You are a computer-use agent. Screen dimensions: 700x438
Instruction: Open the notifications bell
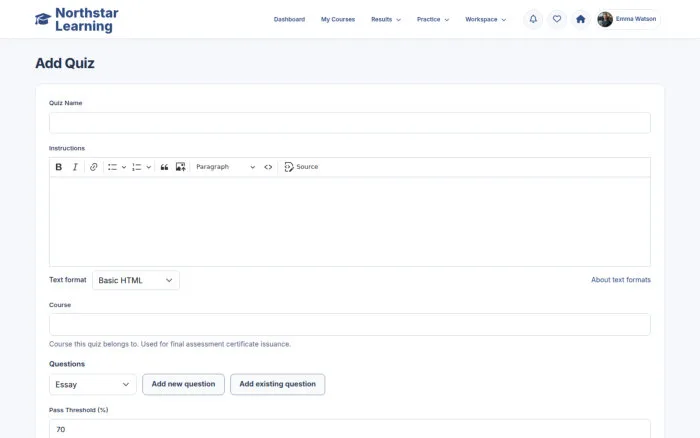(533, 19)
